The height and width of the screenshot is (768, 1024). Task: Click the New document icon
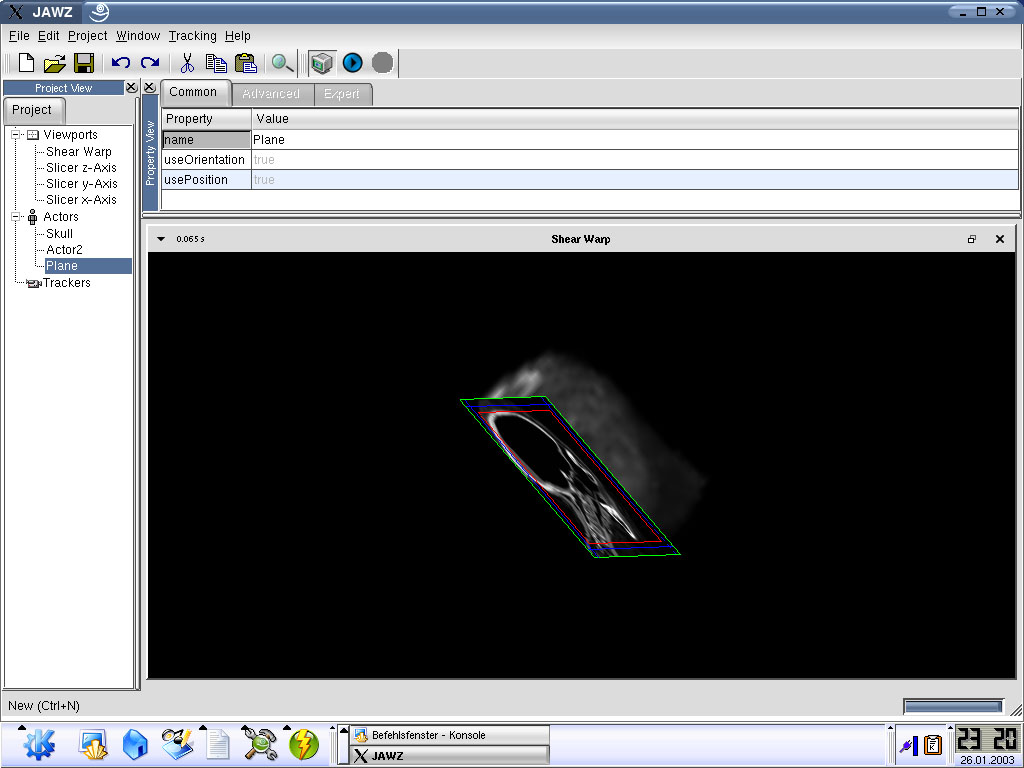pos(26,63)
